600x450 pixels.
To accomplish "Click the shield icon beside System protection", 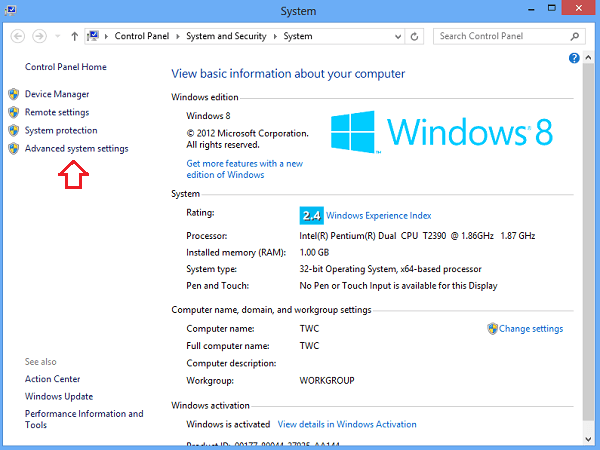I will [x=14, y=130].
